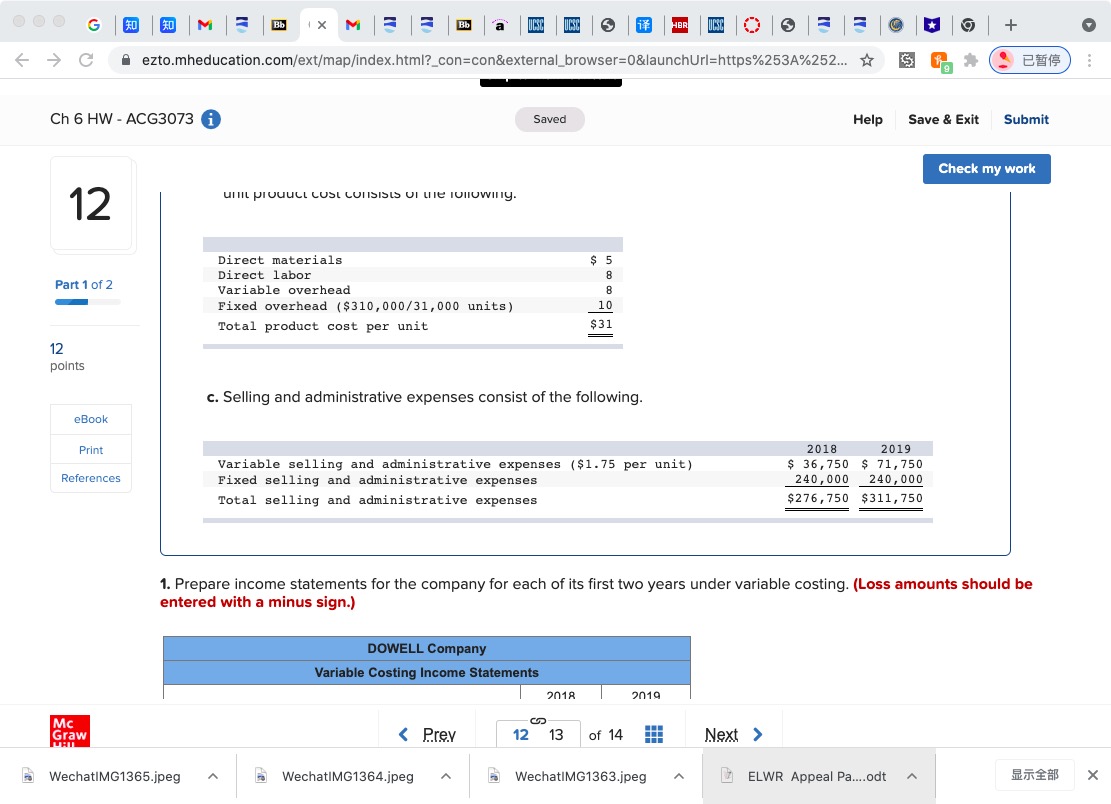Open the Extensions puzzle icon
1111x804 pixels.
971,60
